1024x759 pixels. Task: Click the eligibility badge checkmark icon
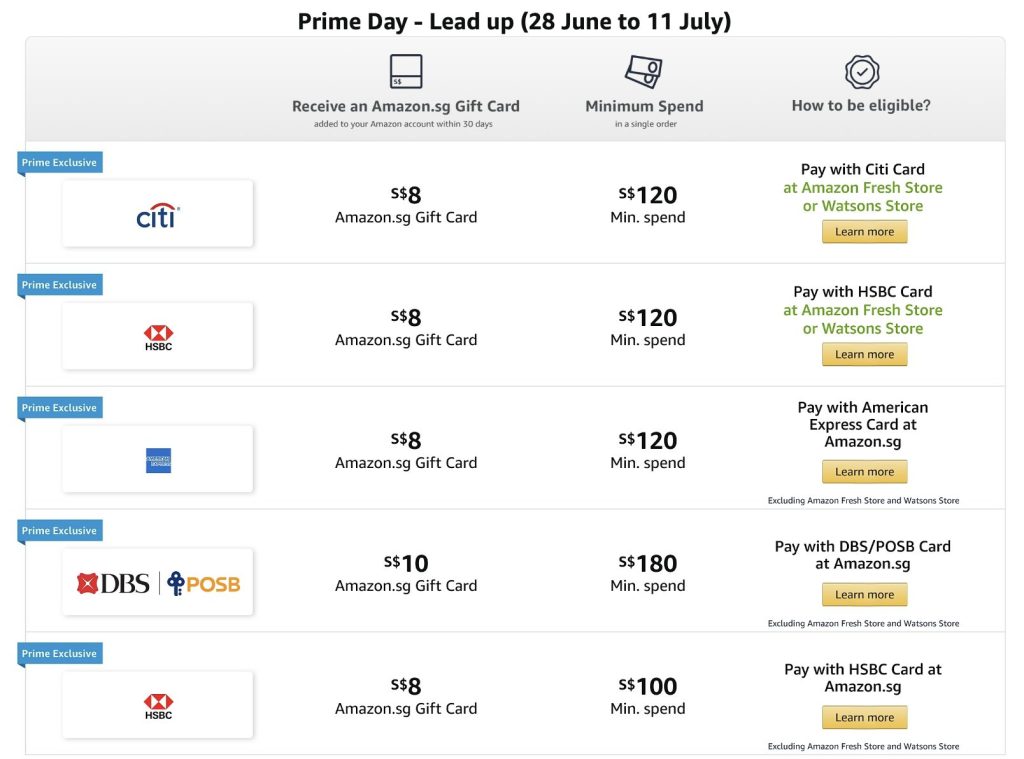click(861, 72)
